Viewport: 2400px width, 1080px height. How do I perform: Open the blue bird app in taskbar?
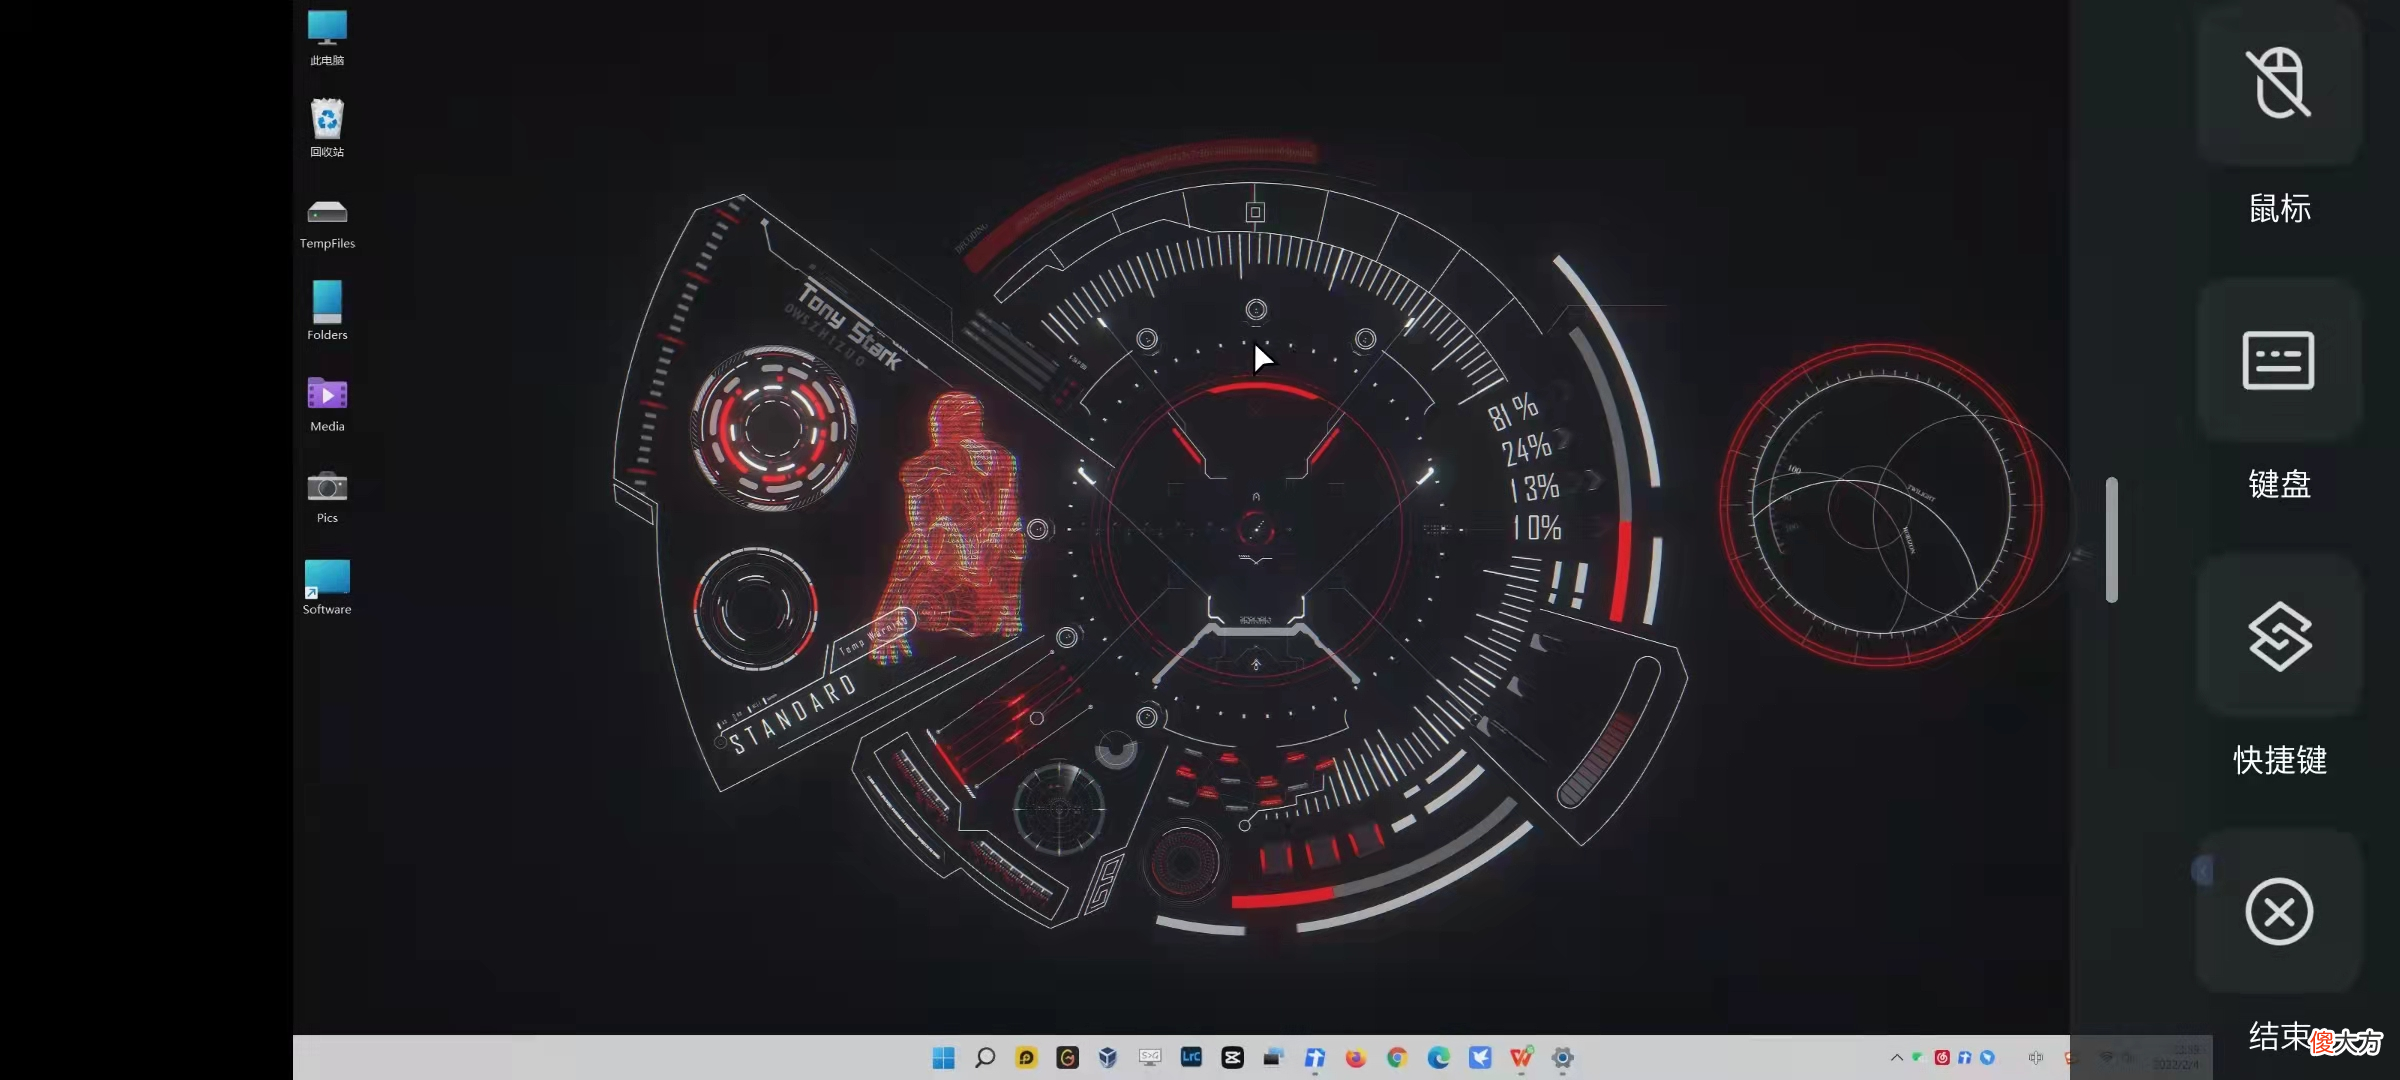click(1480, 1058)
